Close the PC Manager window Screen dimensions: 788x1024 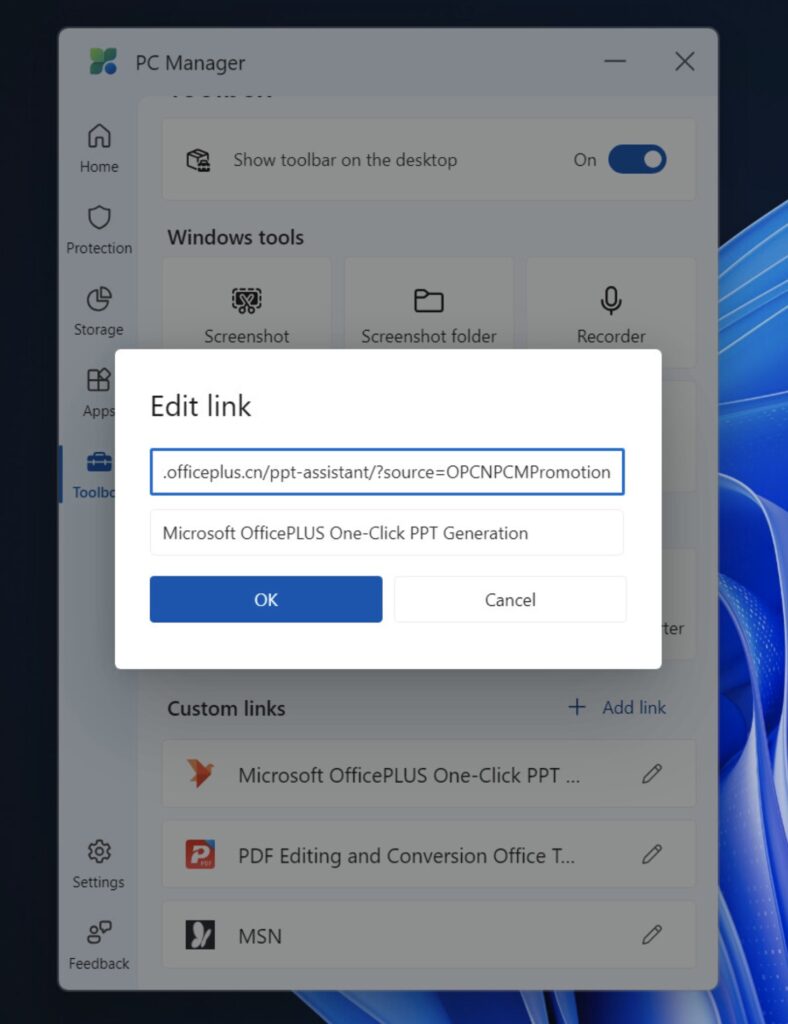[x=684, y=61]
